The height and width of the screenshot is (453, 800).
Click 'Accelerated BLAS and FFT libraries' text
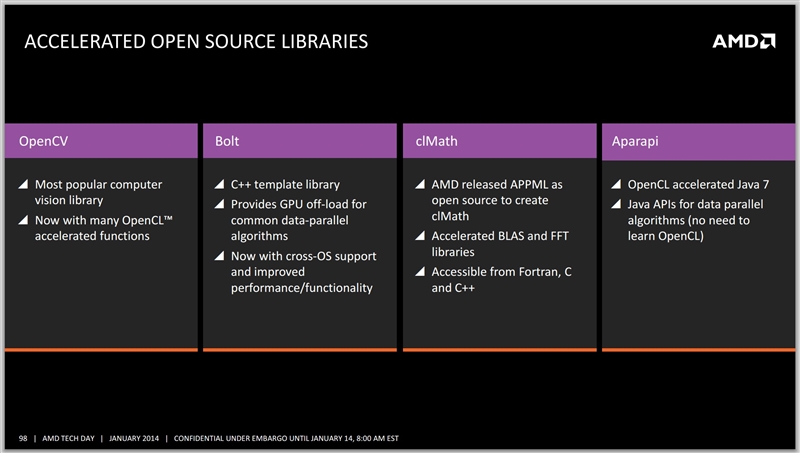[x=500, y=244]
